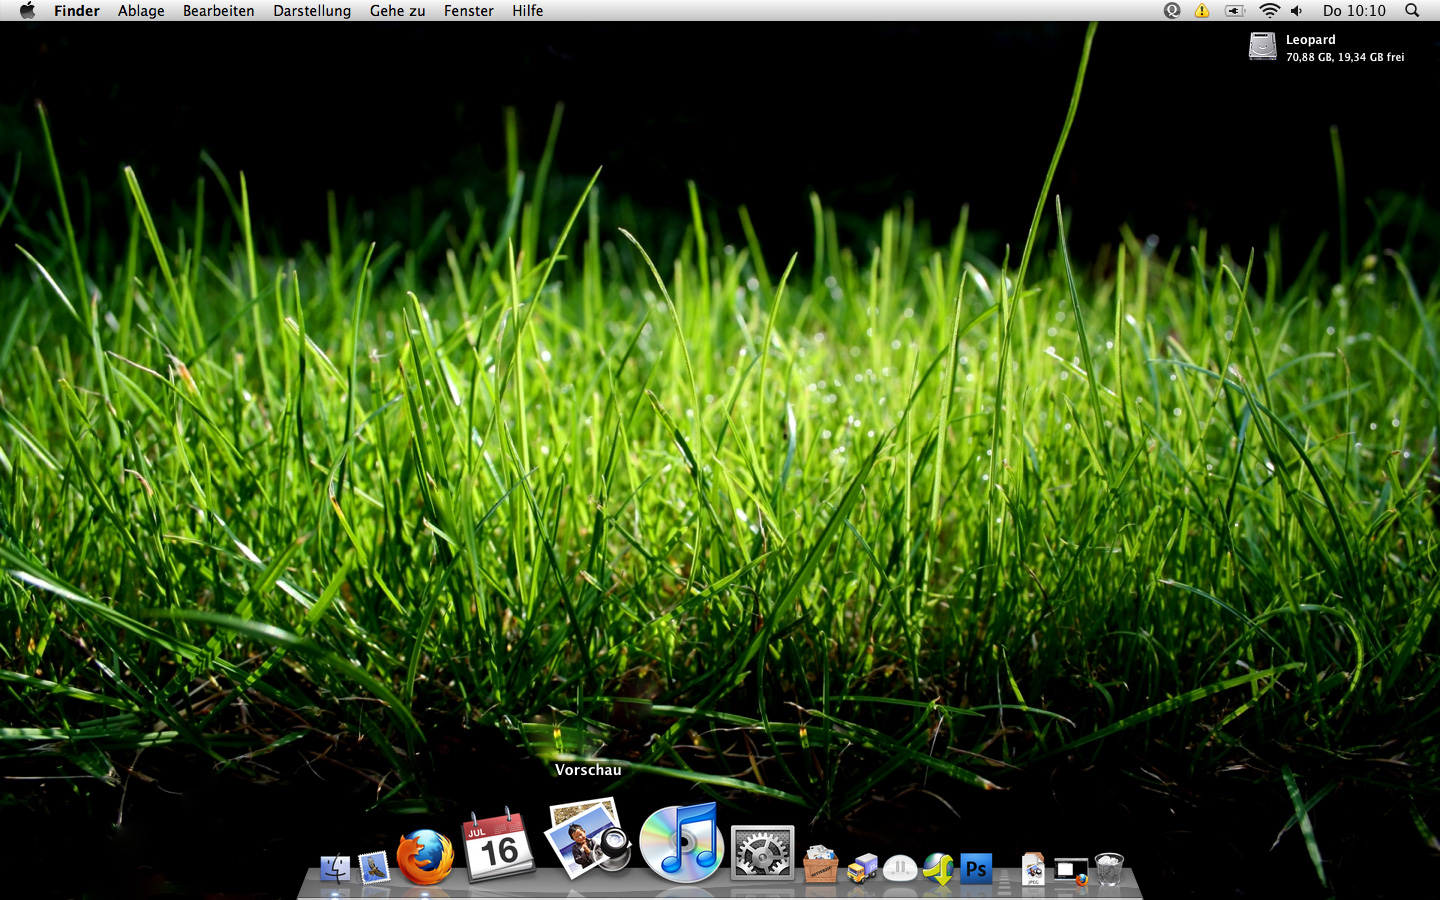
Task: Open the Transmit truck icon
Action: [861, 868]
